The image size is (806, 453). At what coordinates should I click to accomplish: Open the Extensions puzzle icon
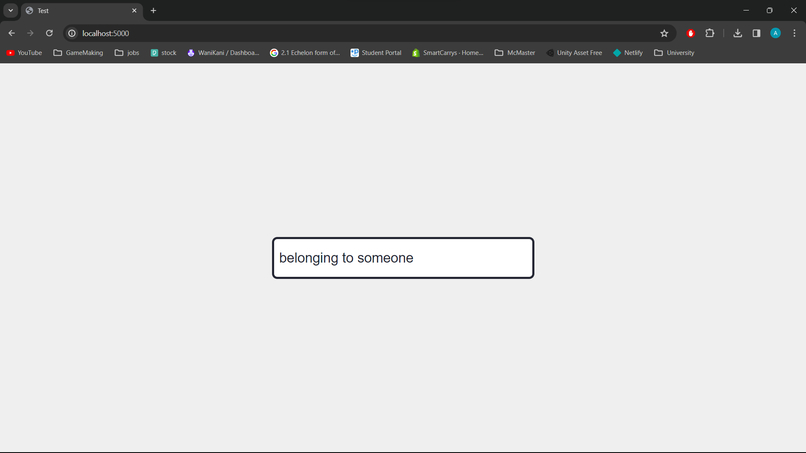coord(710,33)
